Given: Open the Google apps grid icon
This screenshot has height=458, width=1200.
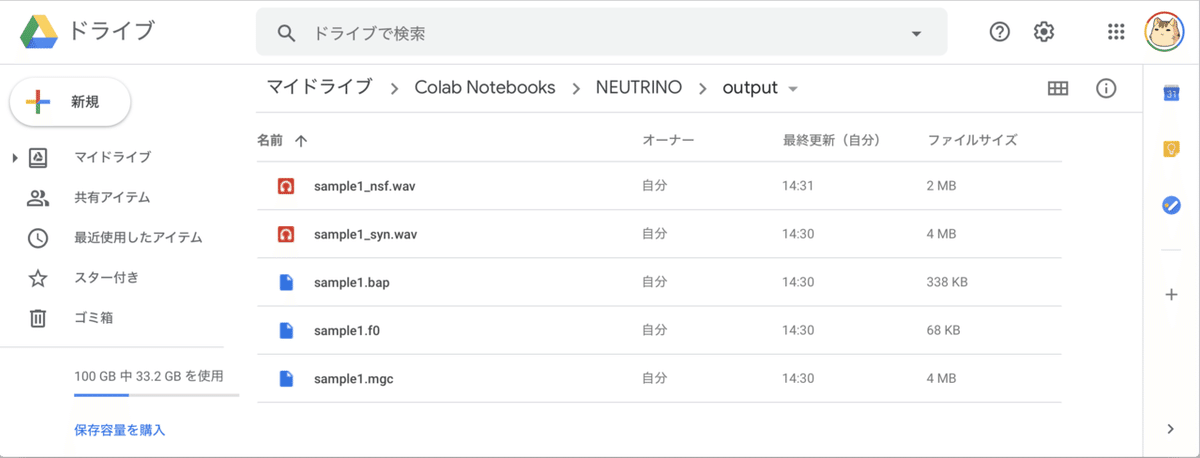Looking at the screenshot, I should click(x=1117, y=32).
